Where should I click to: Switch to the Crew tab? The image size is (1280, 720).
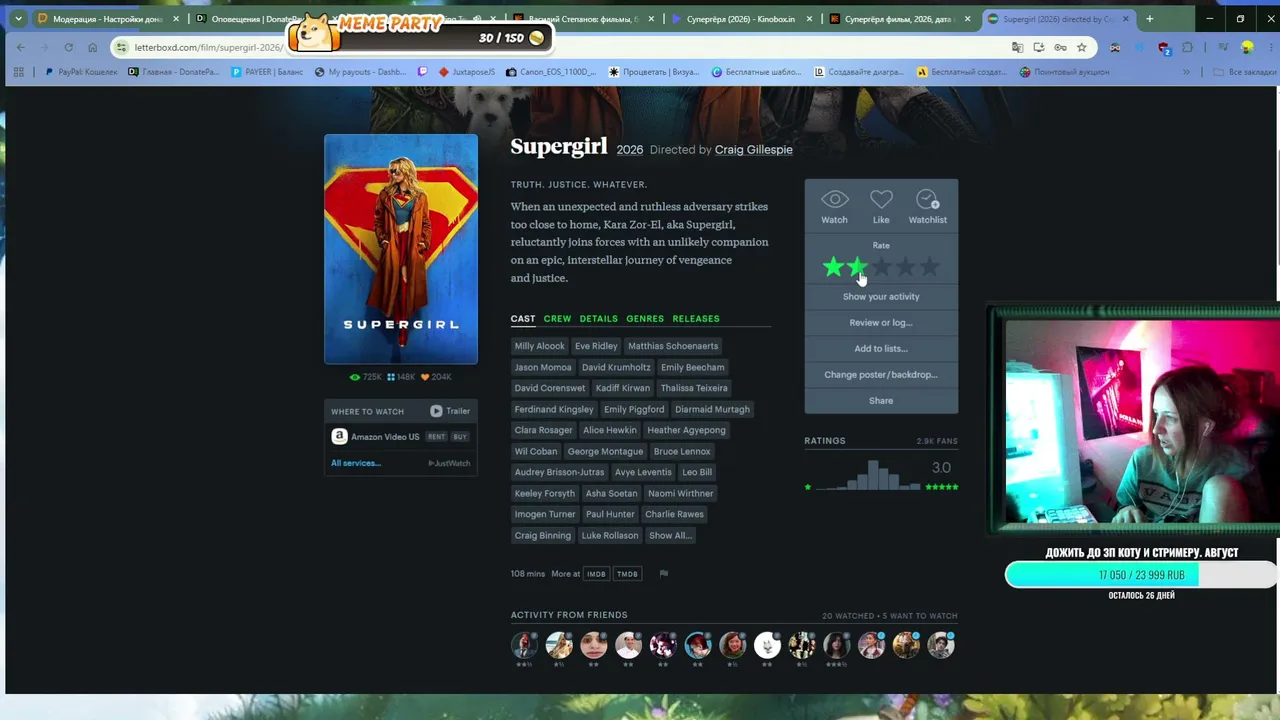click(557, 319)
